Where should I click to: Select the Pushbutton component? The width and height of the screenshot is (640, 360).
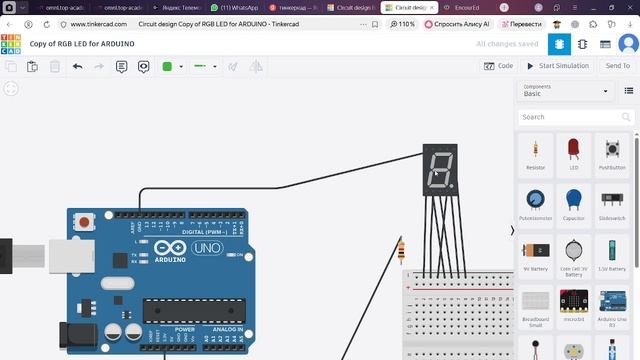click(612, 155)
